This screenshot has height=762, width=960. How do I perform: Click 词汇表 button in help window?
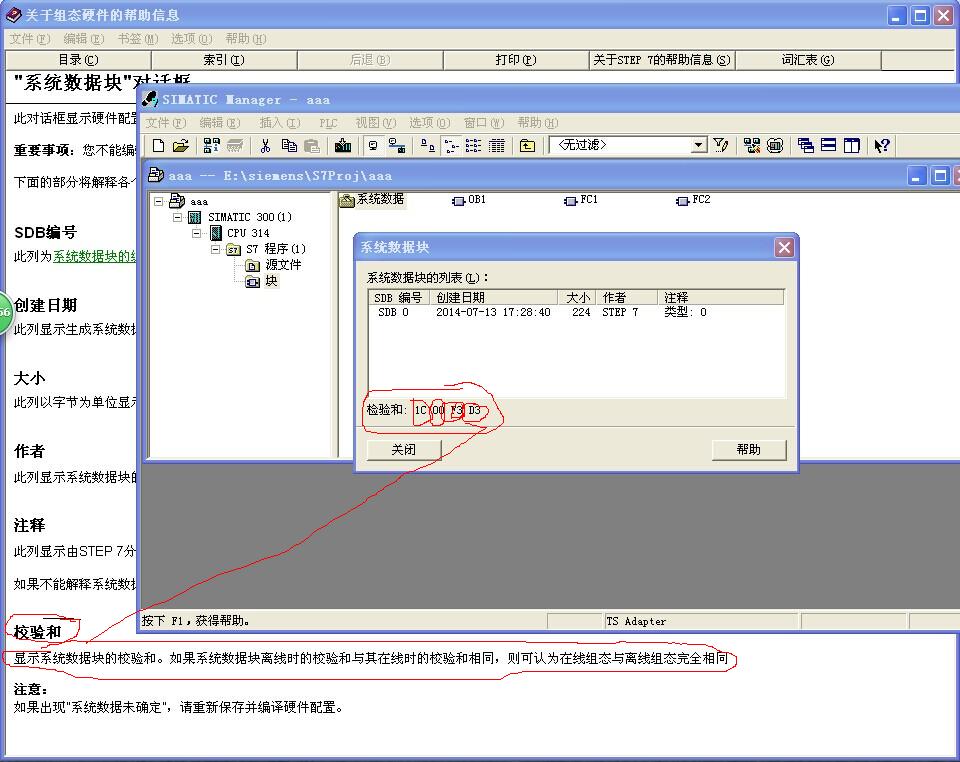808,60
